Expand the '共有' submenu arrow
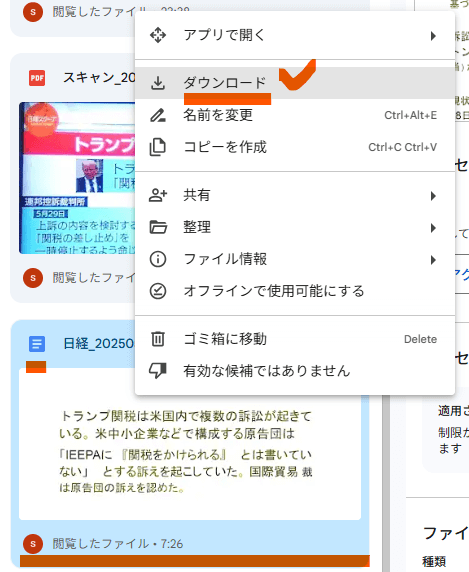The width and height of the screenshot is (469, 572). [433, 196]
